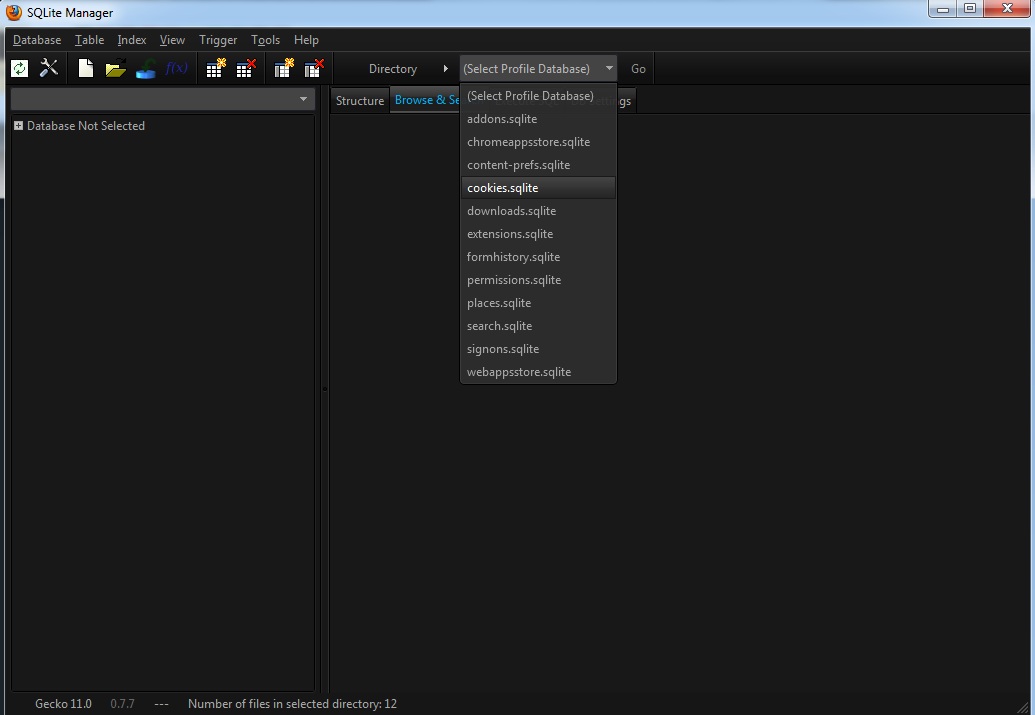The width and height of the screenshot is (1035, 715).
Task: Minimize the SQLite Manager window
Action: pos(943,9)
